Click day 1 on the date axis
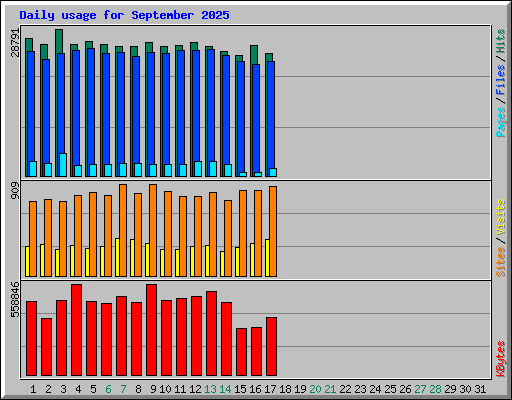The width and height of the screenshot is (512, 400). coord(33,389)
